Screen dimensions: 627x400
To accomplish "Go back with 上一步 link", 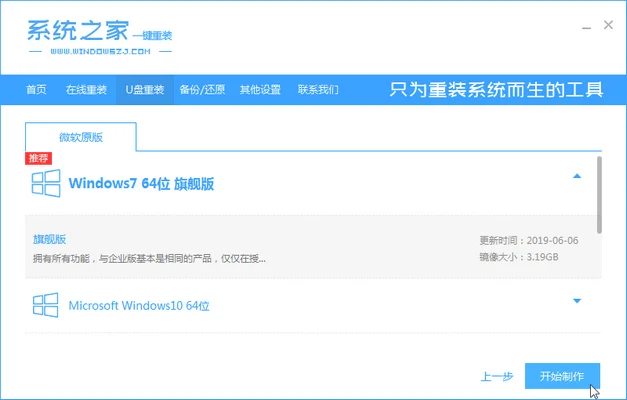I will pos(497,376).
